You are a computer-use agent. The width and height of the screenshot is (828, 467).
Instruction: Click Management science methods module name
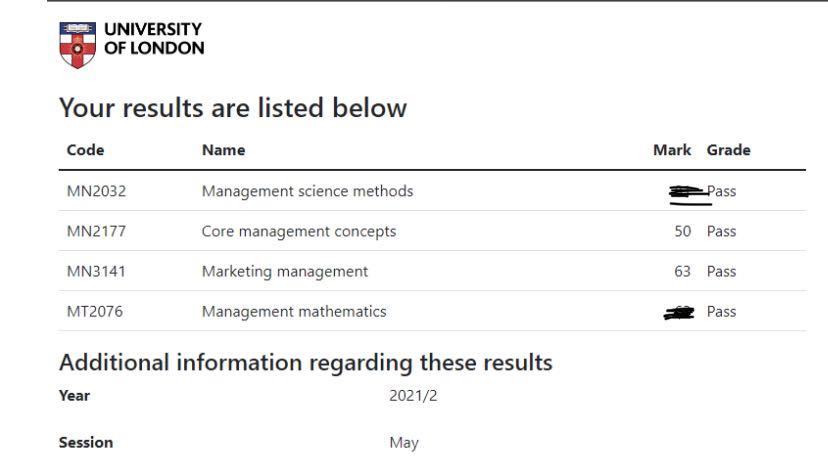[307, 191]
